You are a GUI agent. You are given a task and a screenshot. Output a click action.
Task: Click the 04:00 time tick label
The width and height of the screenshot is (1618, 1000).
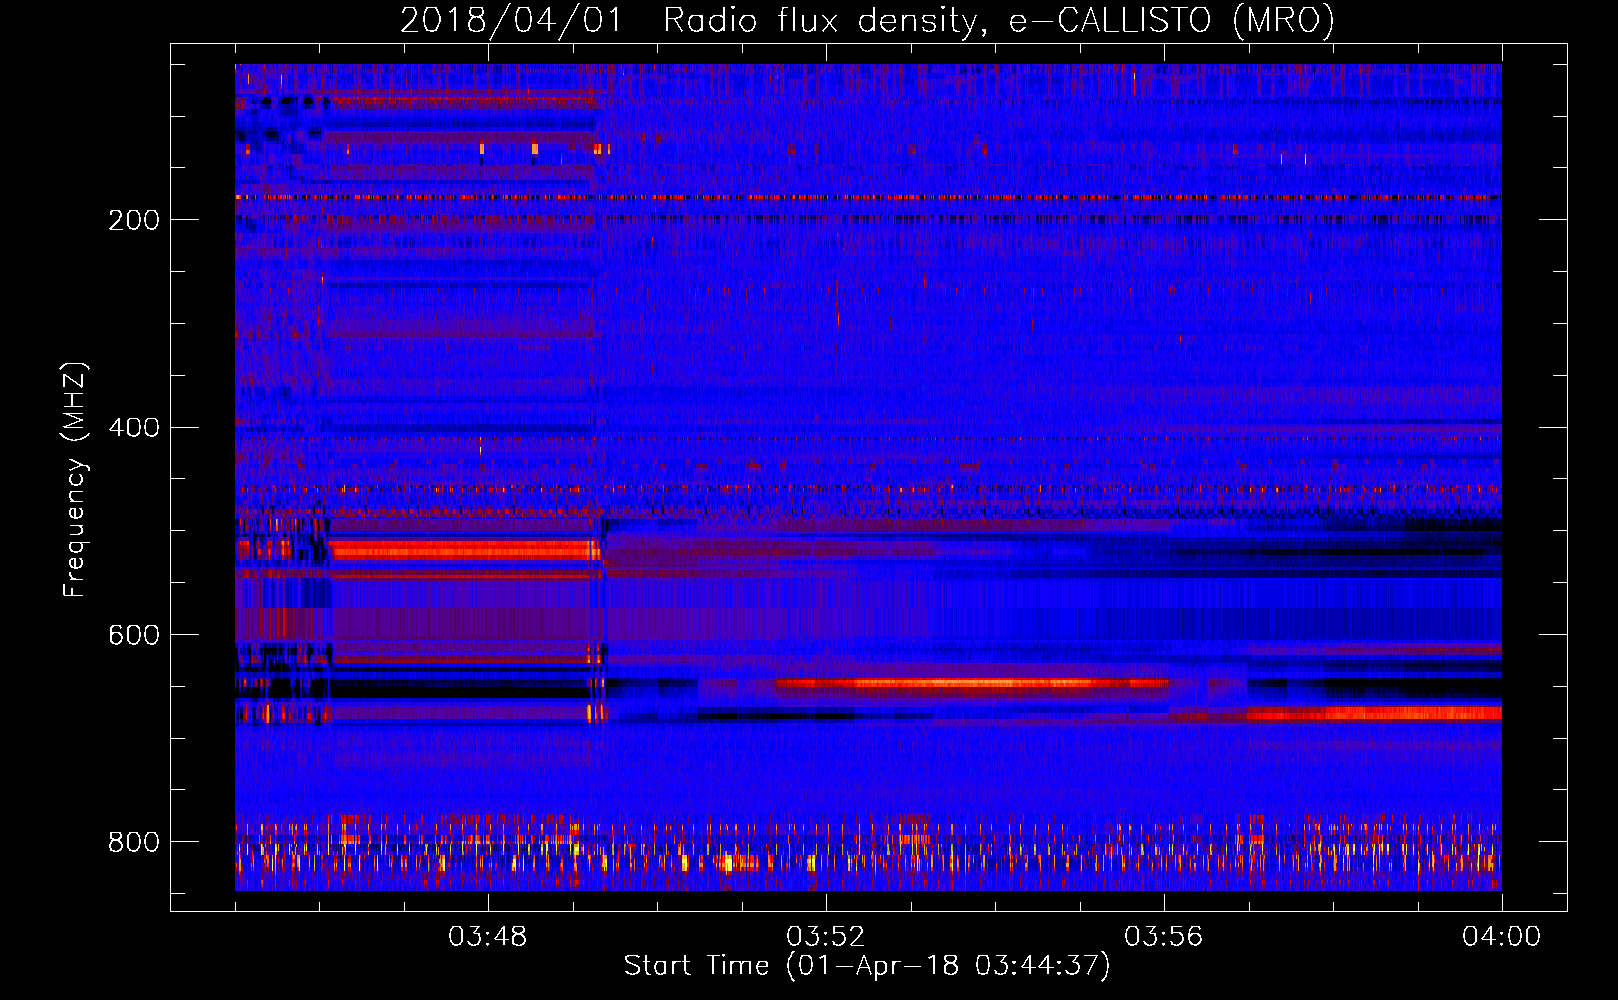point(1501,937)
